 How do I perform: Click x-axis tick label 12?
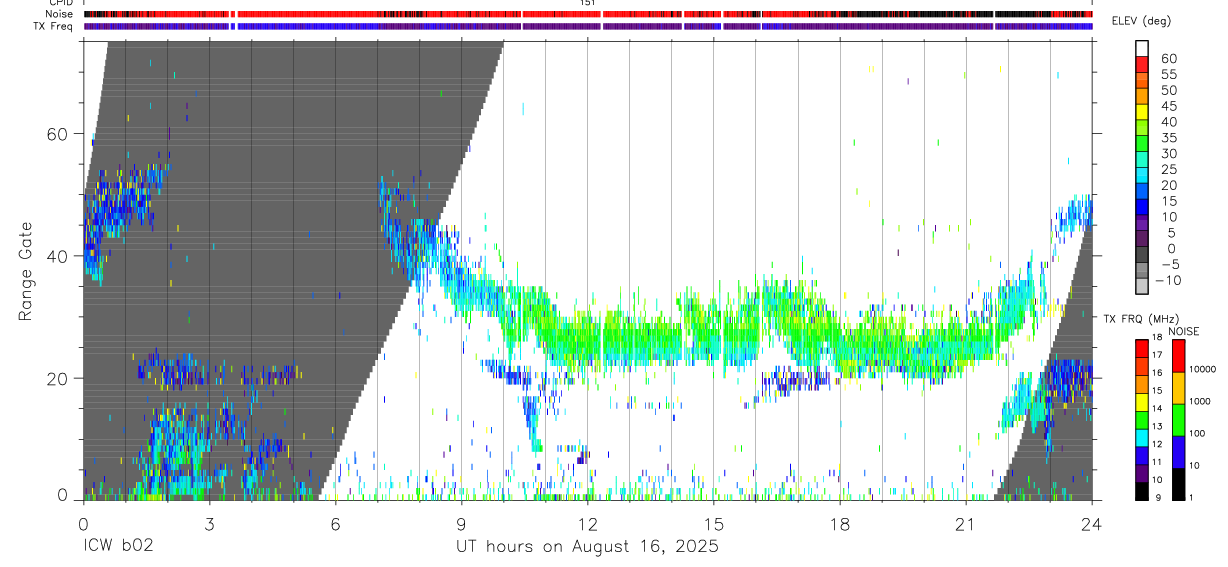tap(587, 523)
